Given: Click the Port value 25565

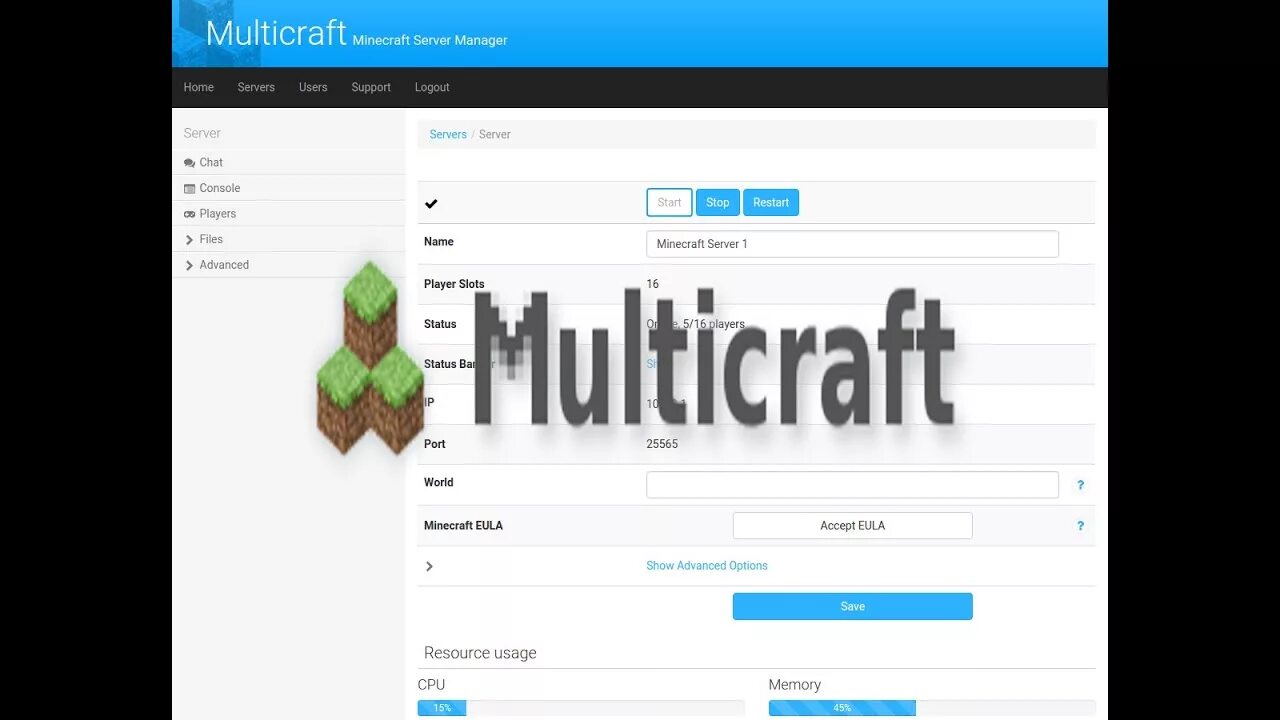Looking at the screenshot, I should tap(662, 444).
